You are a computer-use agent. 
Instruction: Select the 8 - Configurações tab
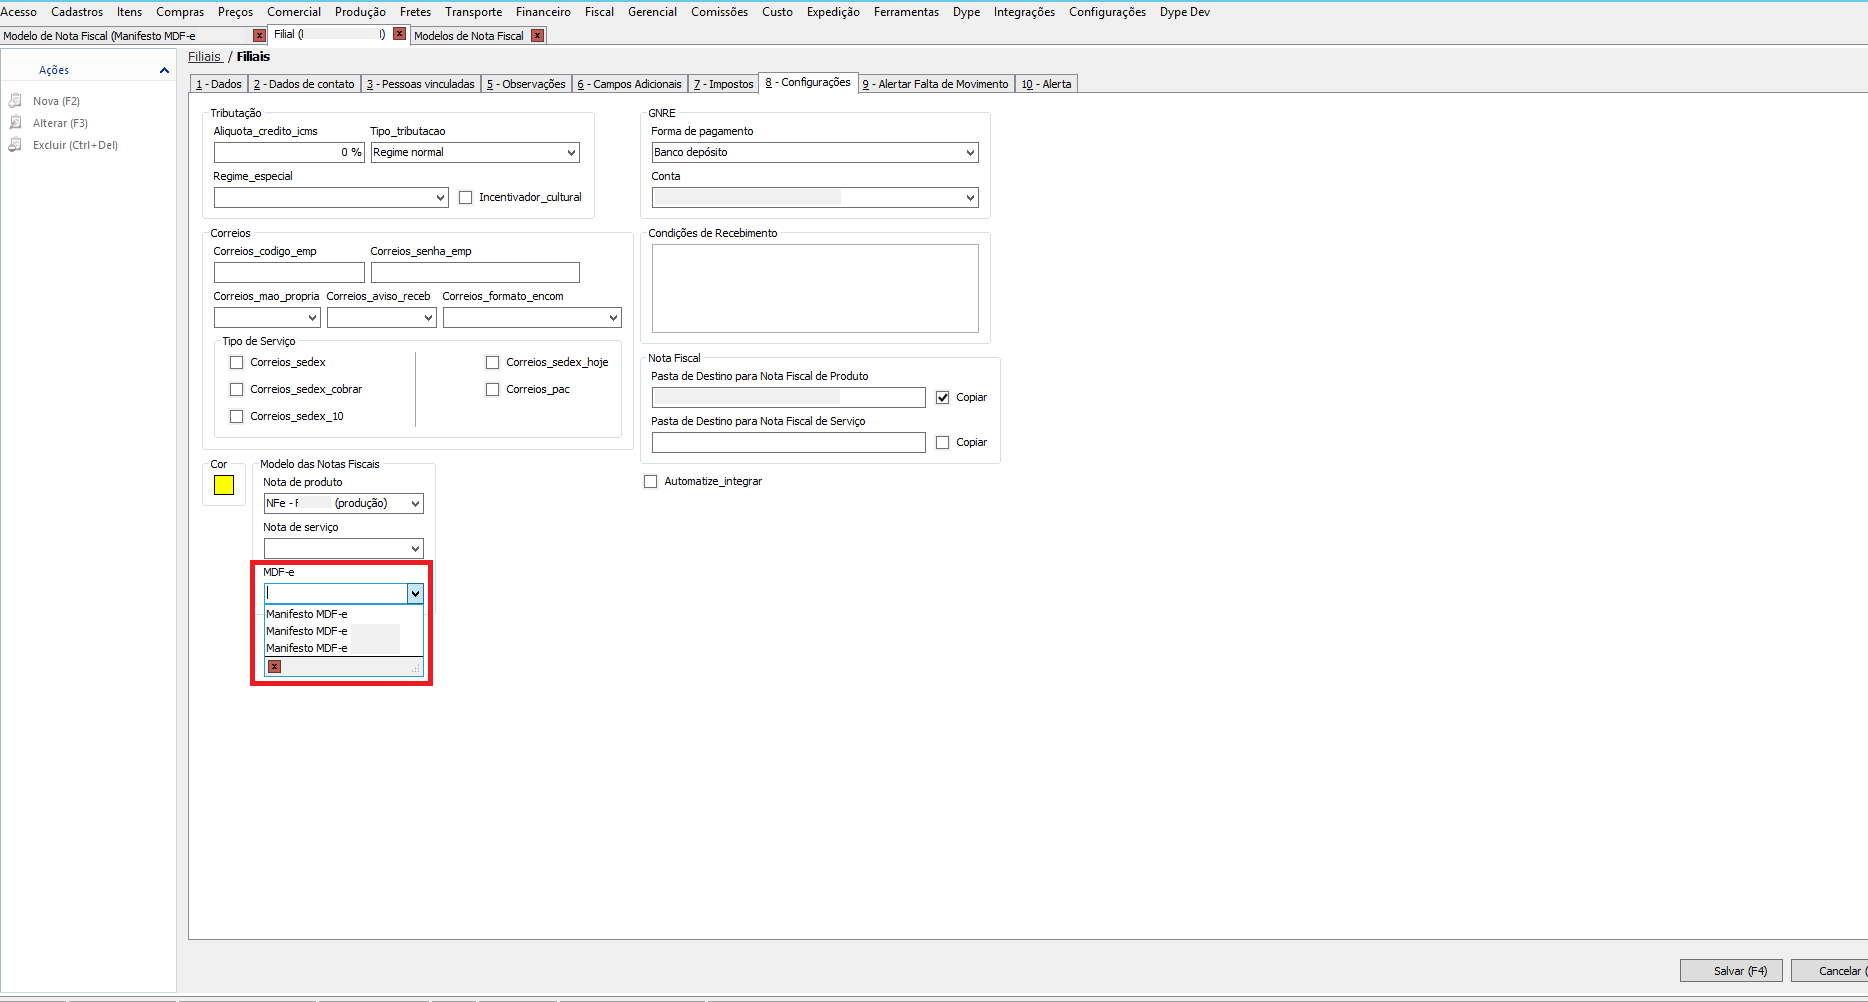808,83
